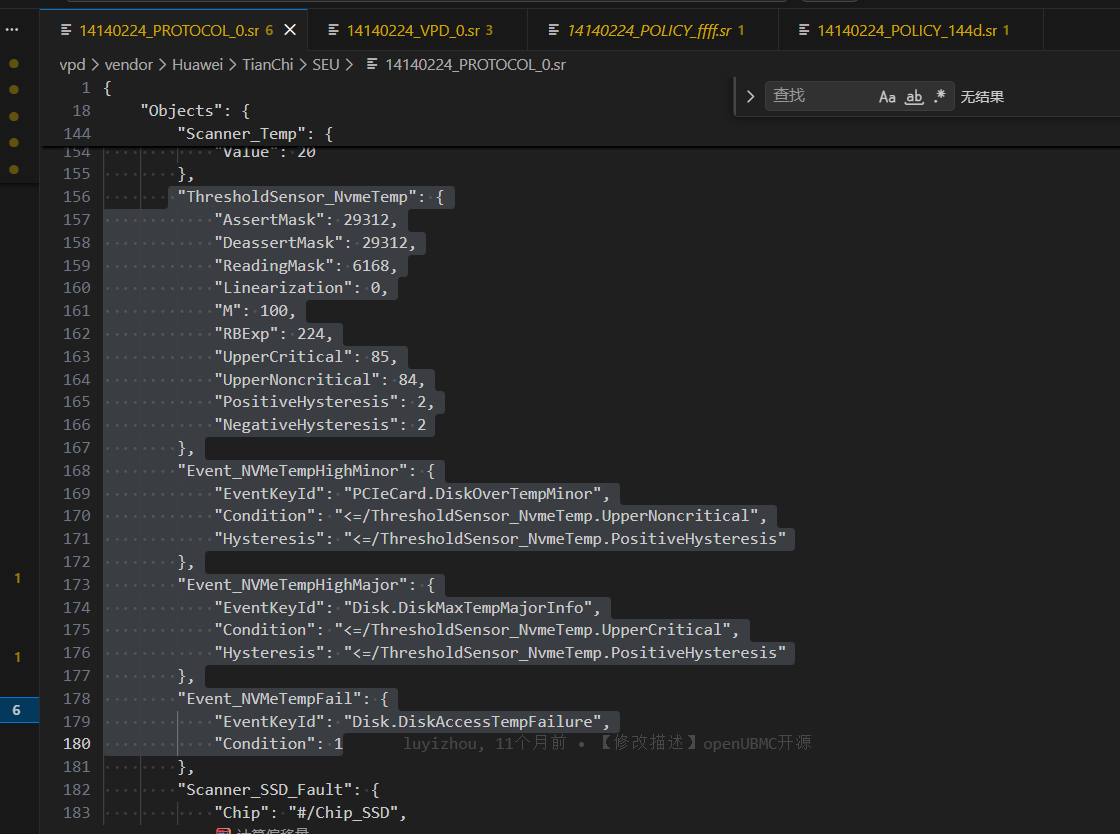Screen dimensions: 1120x834
Task: Open the vendor breadcrumb folder
Action: (x=129, y=64)
